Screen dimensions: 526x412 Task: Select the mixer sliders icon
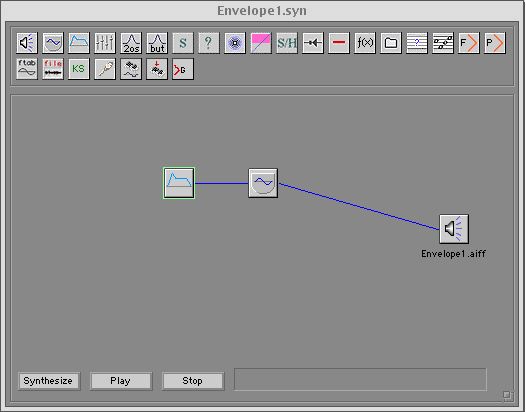[x=105, y=43]
